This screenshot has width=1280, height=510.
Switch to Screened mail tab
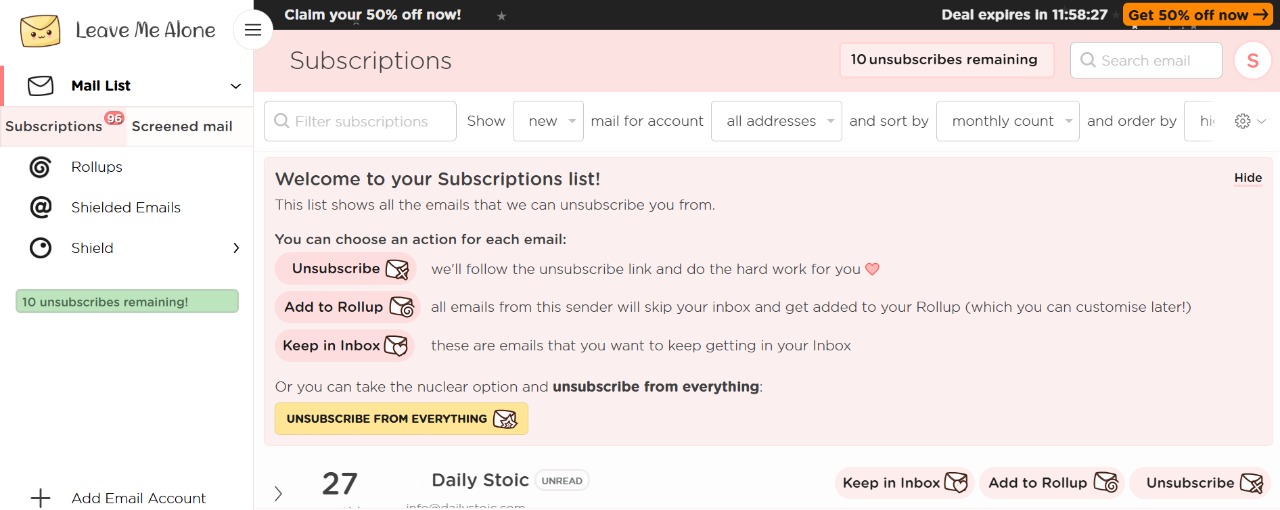182,126
